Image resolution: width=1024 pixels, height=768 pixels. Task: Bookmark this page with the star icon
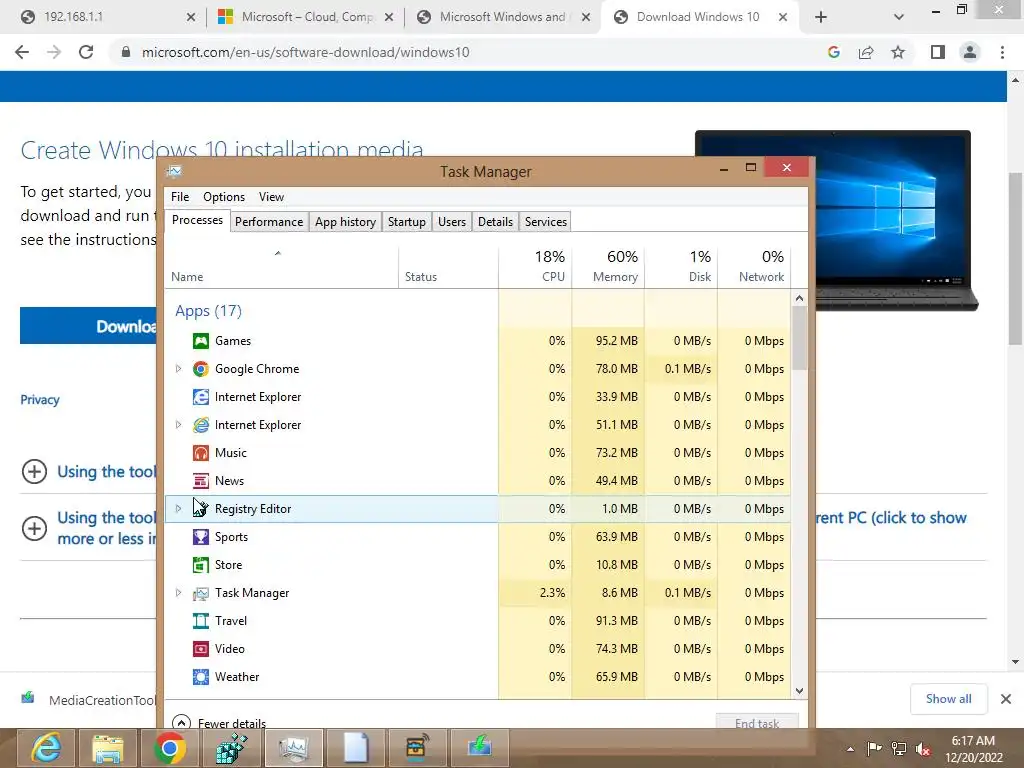[x=898, y=52]
